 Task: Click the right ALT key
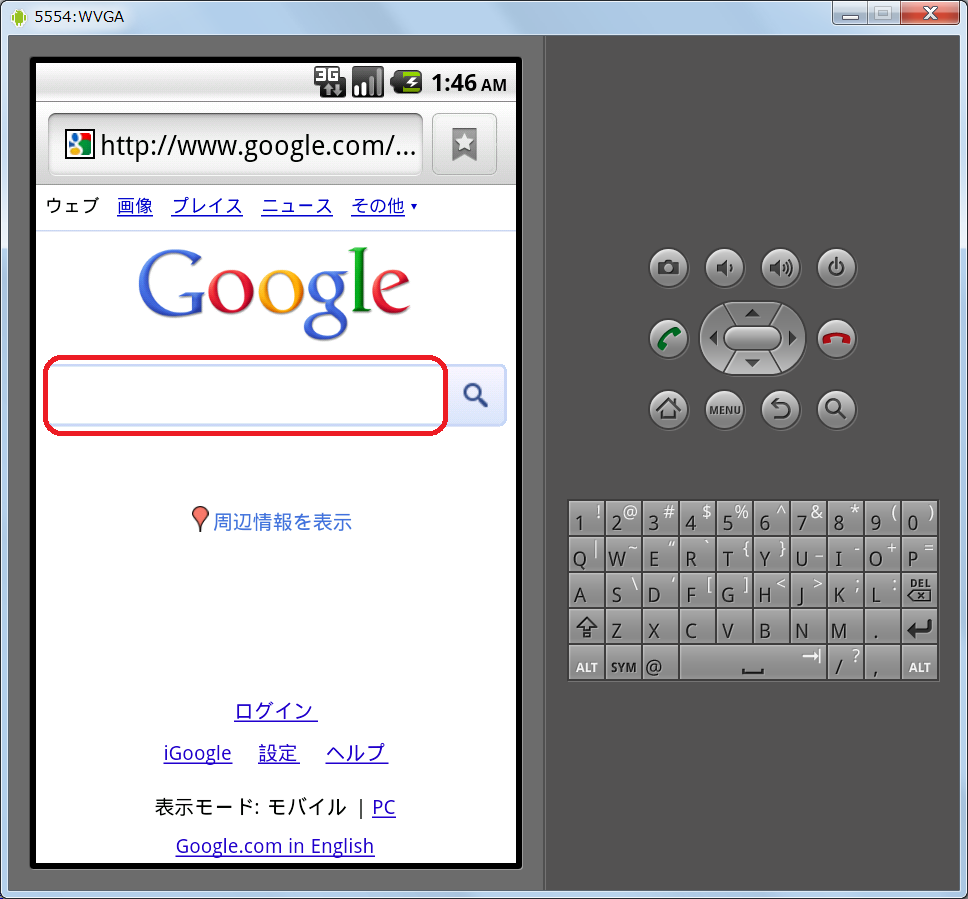pyautogui.click(x=919, y=663)
